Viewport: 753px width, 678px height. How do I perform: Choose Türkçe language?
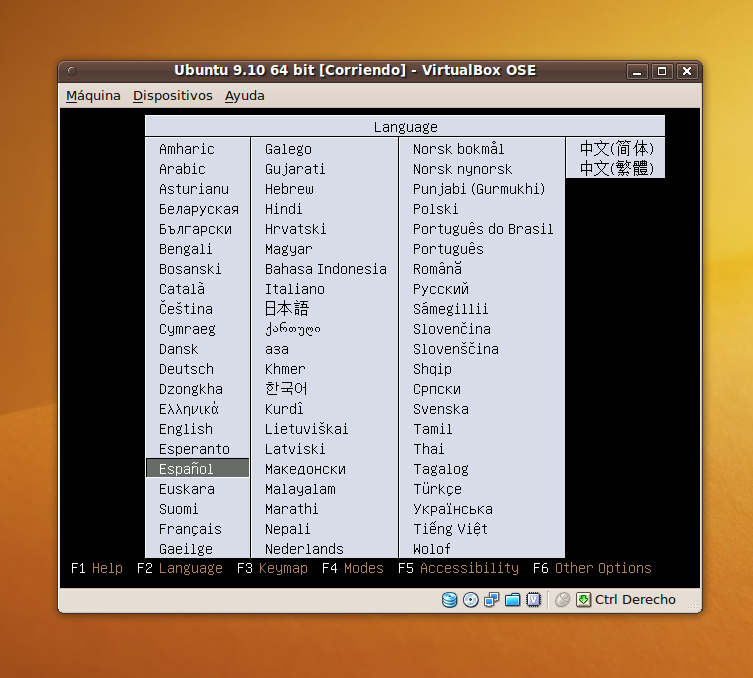(x=437, y=489)
